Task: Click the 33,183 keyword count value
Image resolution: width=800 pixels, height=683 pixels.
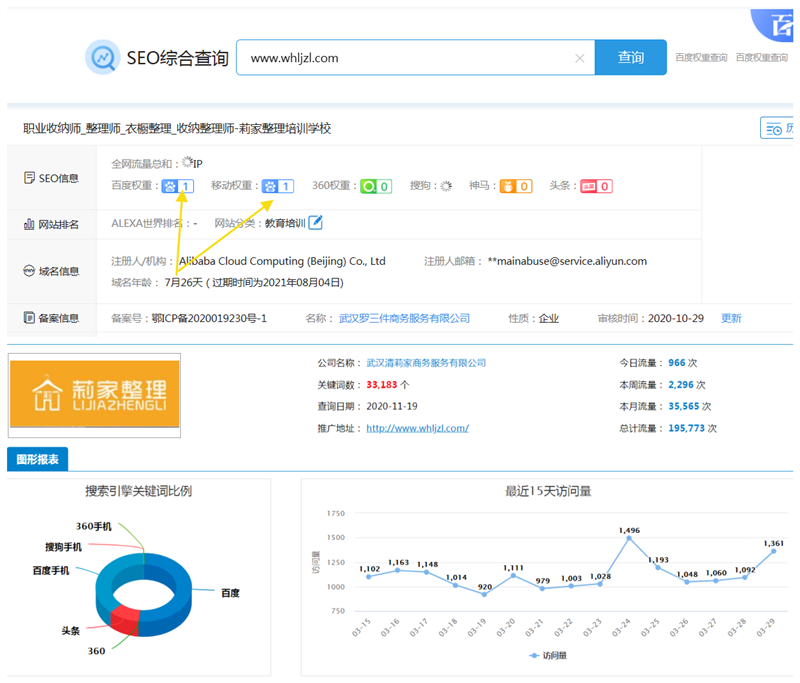Action: [x=381, y=385]
